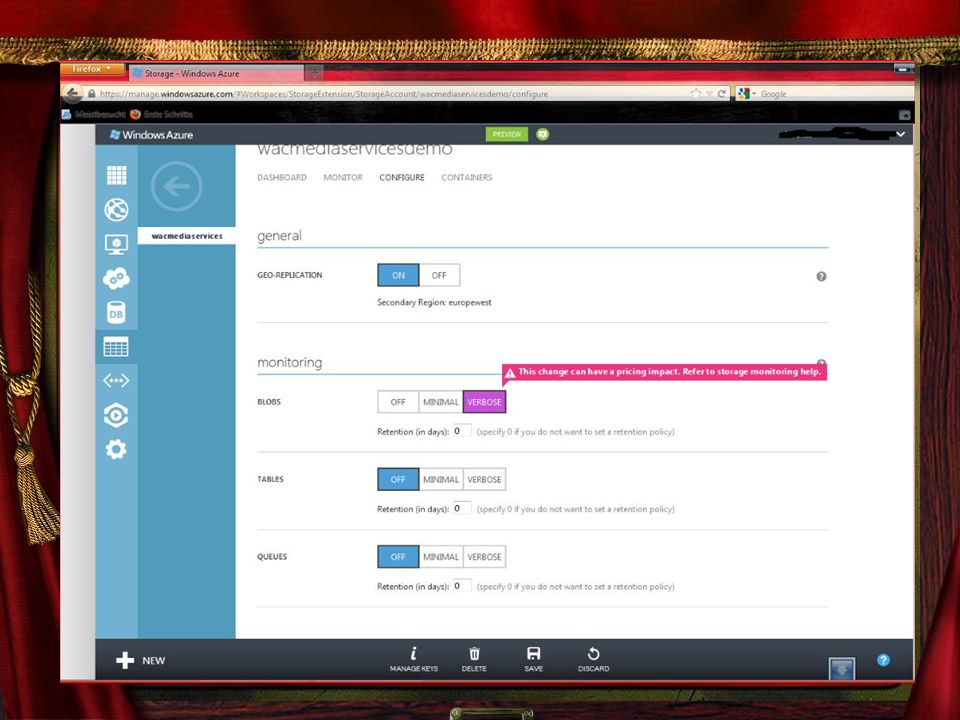Image resolution: width=960 pixels, height=720 pixels.
Task: Open Cloud Services gear-cloud icon in sidebar
Action: click(x=116, y=279)
